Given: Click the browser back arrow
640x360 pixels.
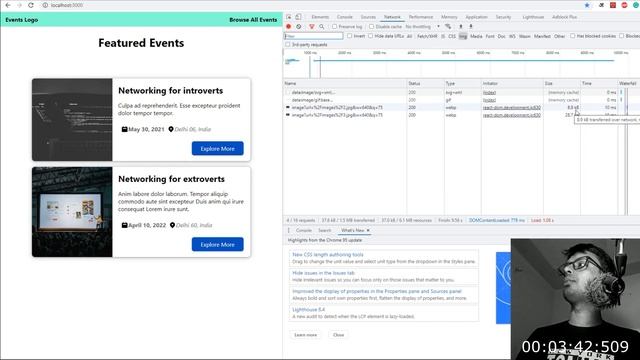Looking at the screenshot, I should 8,5.
